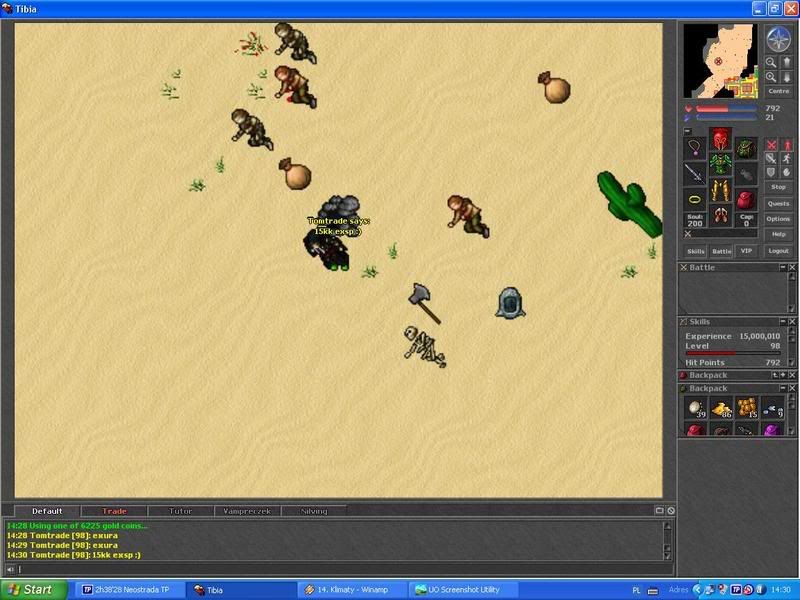Collapse the inventory panel with minus button
Viewport: 800px width, 600px height.
pyautogui.click(x=687, y=131)
